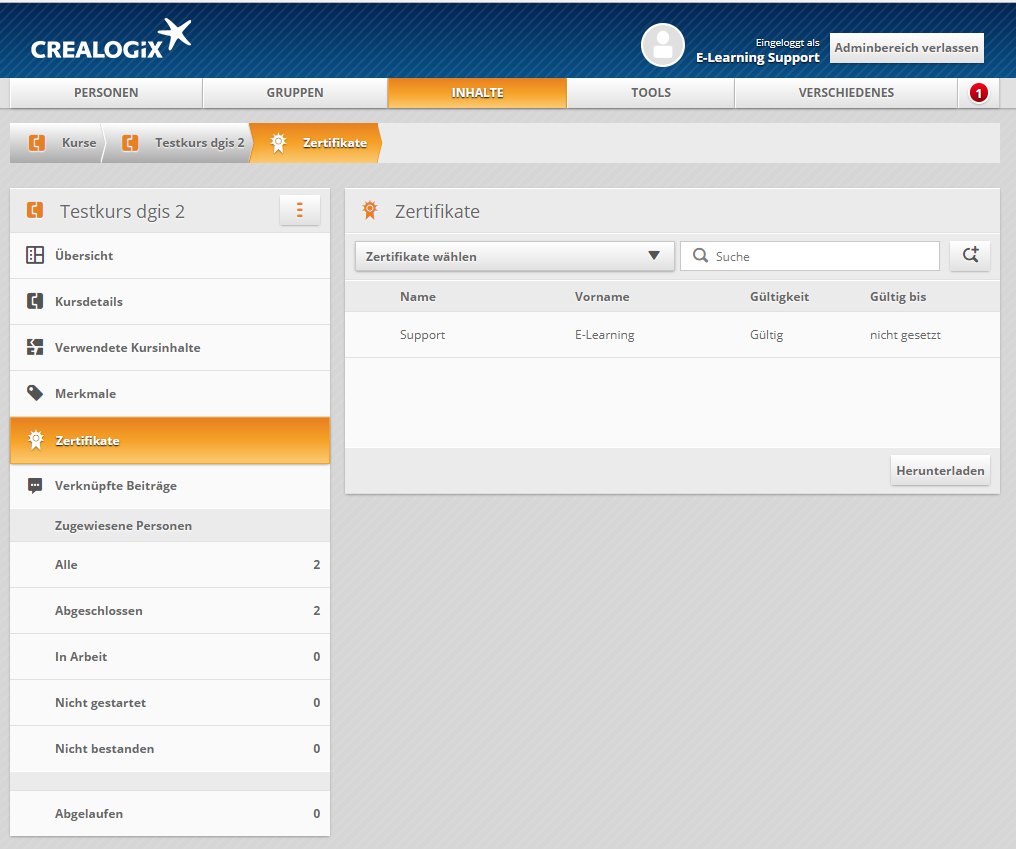Click the Übersicht sidebar icon
Image resolution: width=1016 pixels, height=849 pixels.
[35, 255]
